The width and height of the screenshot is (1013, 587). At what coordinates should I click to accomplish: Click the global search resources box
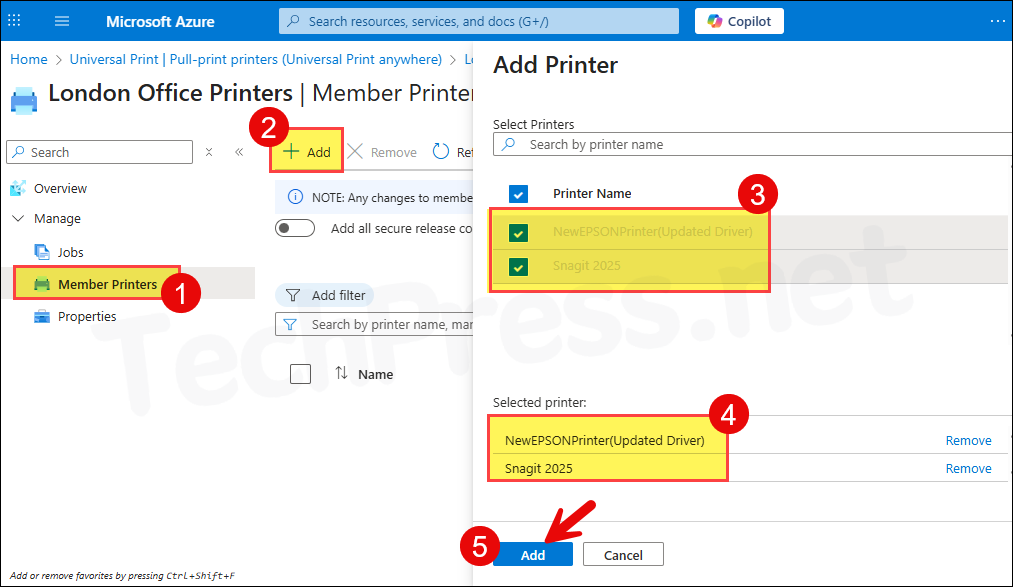point(479,21)
